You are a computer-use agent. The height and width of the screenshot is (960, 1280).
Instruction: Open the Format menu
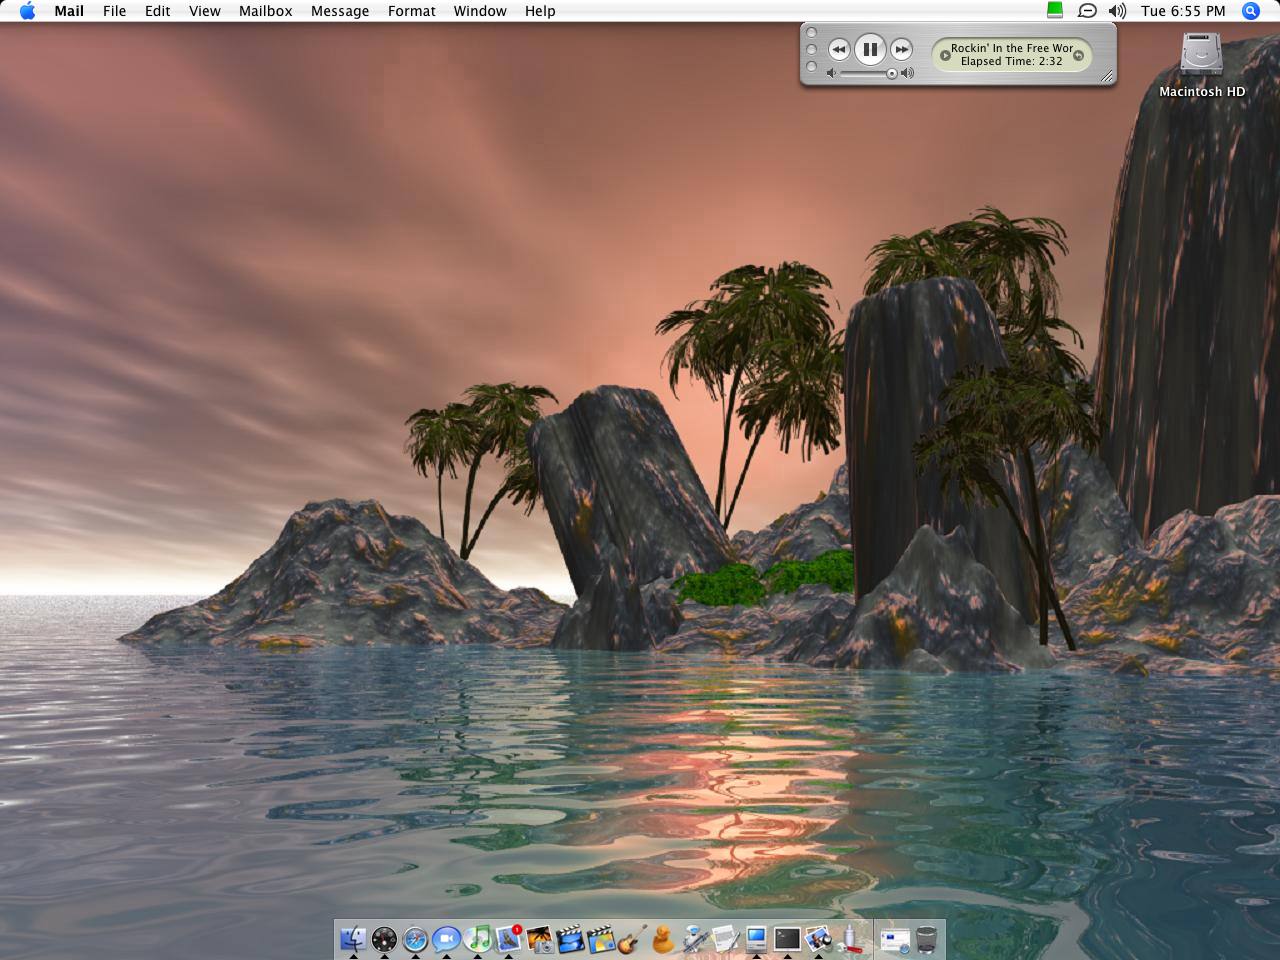[x=411, y=11]
